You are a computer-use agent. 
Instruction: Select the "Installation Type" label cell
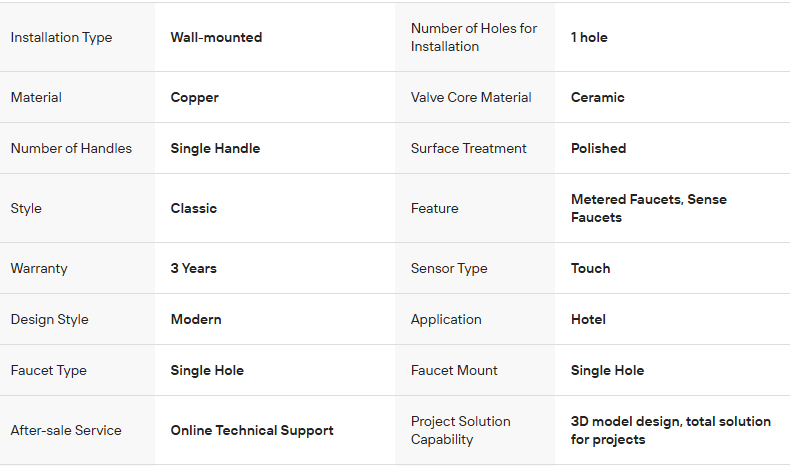click(61, 37)
